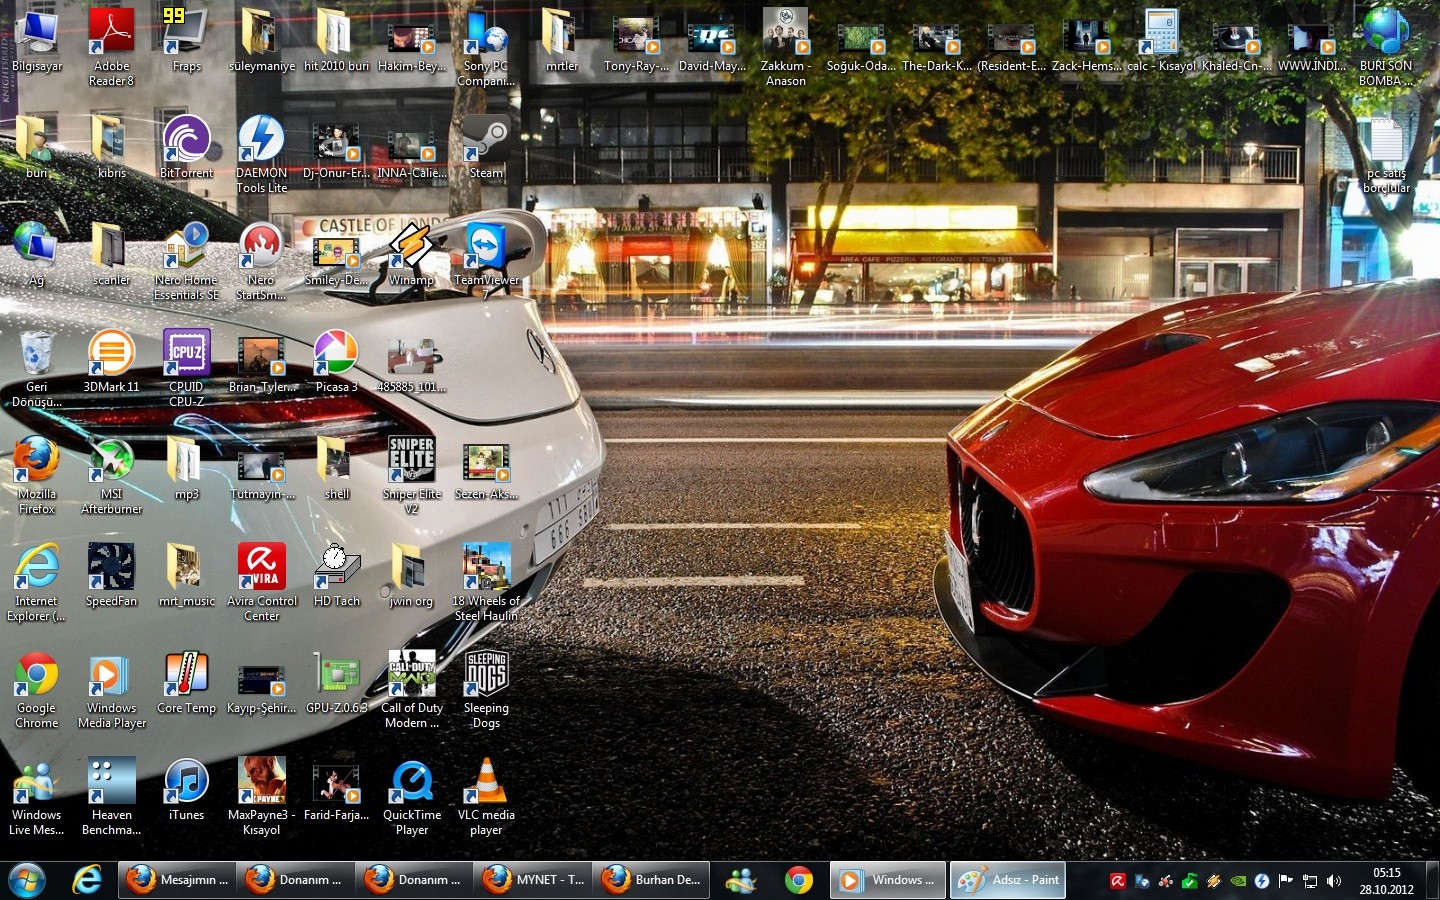Click Avira icon in system tray
The width and height of the screenshot is (1440, 900).
(x=1118, y=881)
